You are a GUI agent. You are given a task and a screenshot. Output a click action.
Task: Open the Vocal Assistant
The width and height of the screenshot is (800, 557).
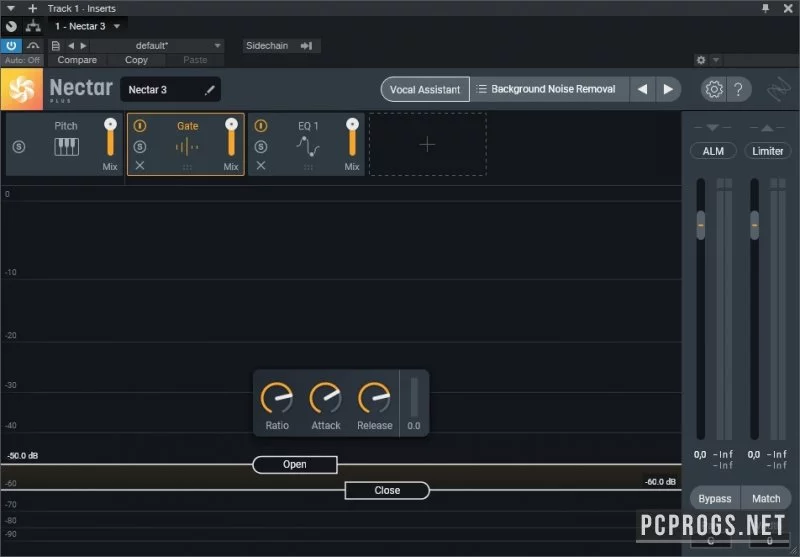pos(425,90)
